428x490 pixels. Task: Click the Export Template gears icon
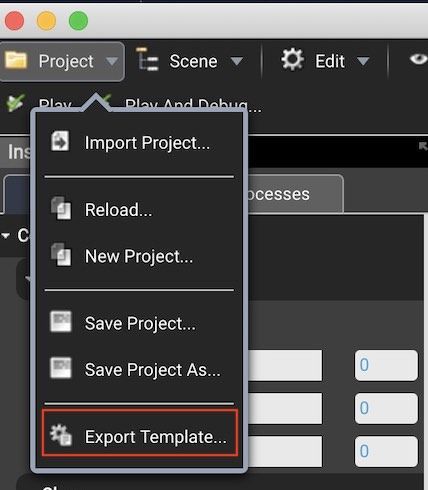click(x=61, y=435)
